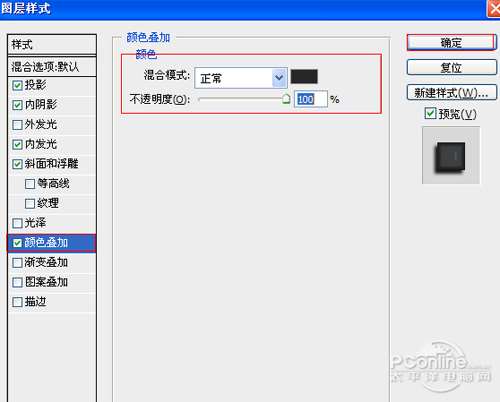Enable the 外发光 outer glow checkbox
This screenshot has height=402, width=500.
[x=17, y=125]
